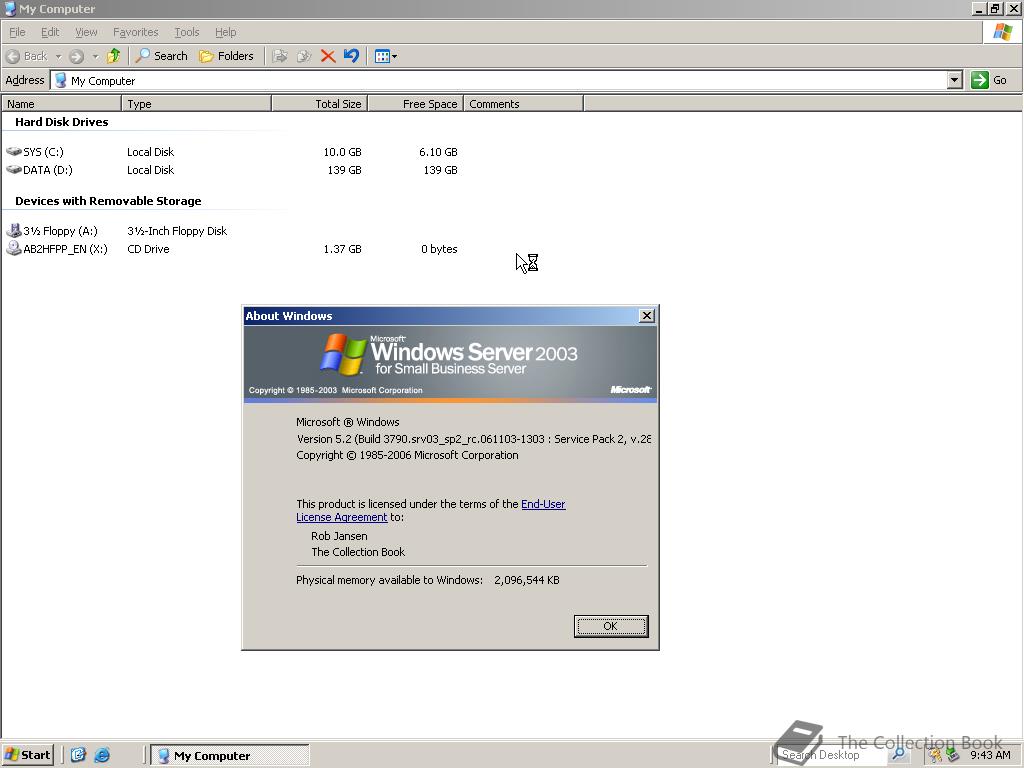The width and height of the screenshot is (1024, 768).
Task: Click the '1.37 GB' total size value
Action: 342,249
